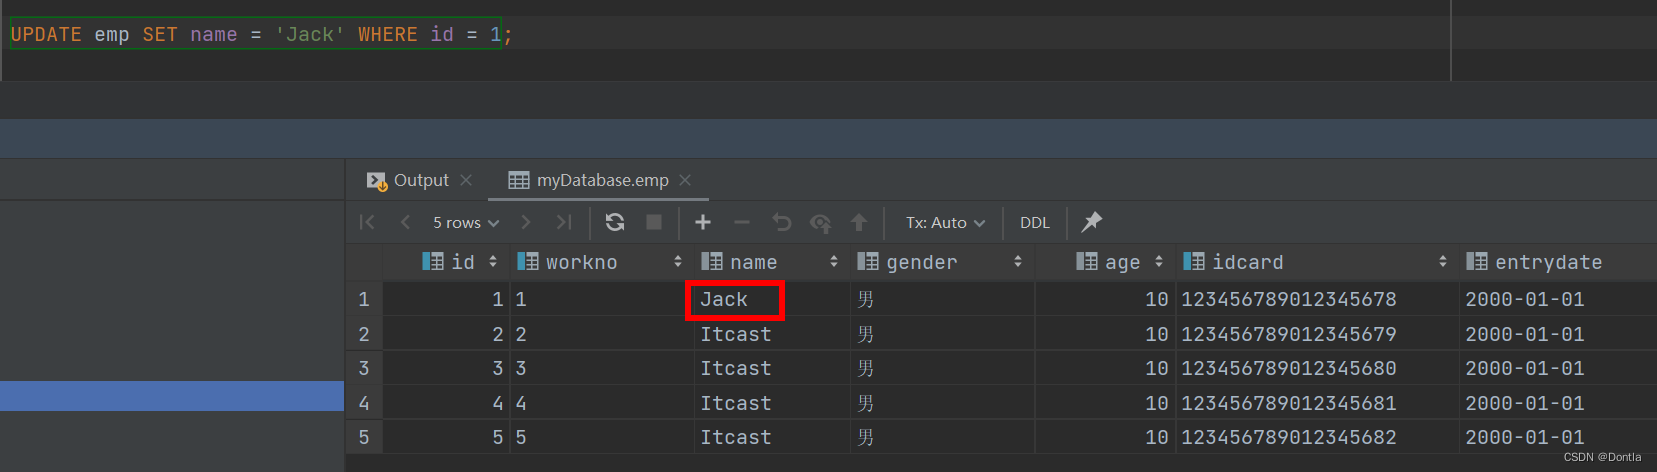Image resolution: width=1657 pixels, height=472 pixels.
Task: Select the Jack cell in name column
Action: [x=735, y=299]
